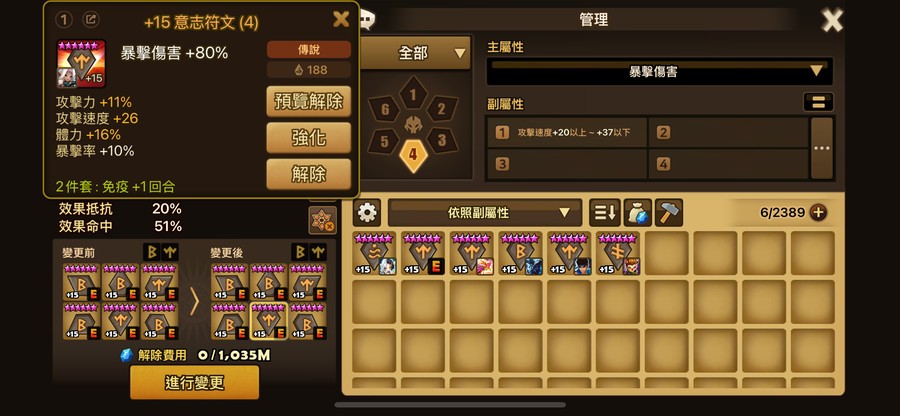Click the hammer crafting icon
The image size is (900, 416).
coord(669,213)
